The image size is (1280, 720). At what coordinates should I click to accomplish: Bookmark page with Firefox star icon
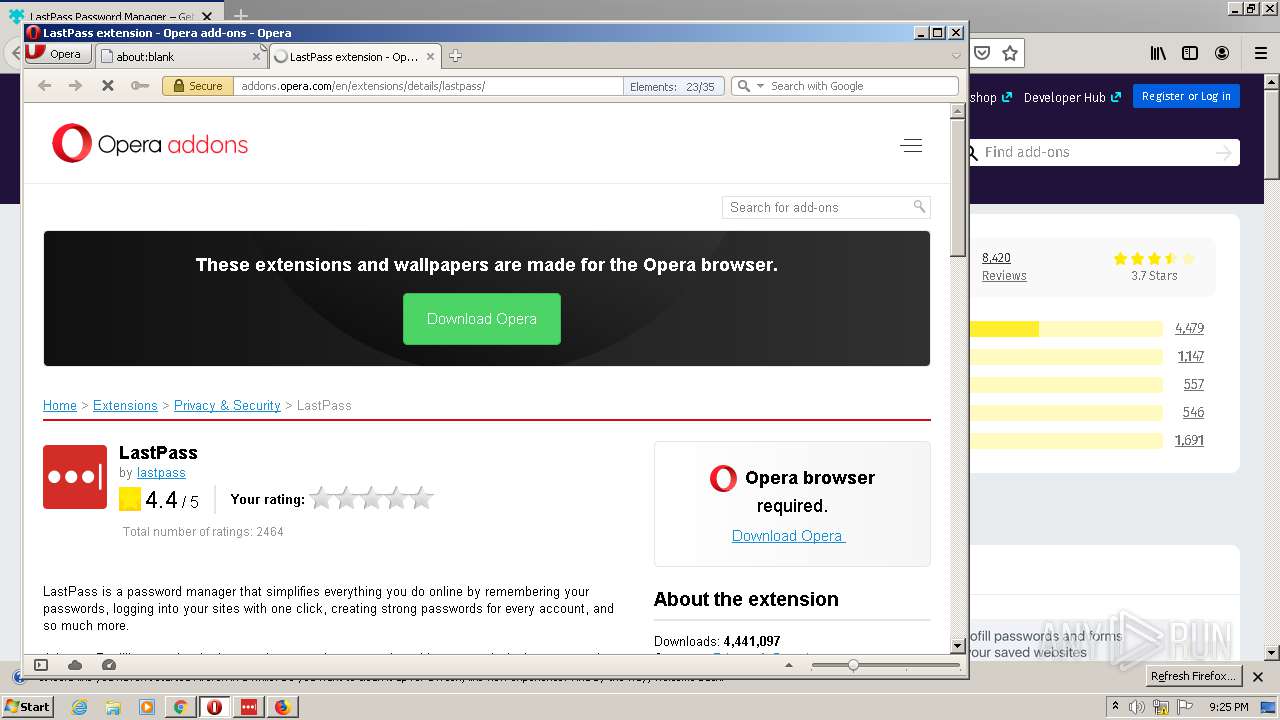click(x=1010, y=53)
